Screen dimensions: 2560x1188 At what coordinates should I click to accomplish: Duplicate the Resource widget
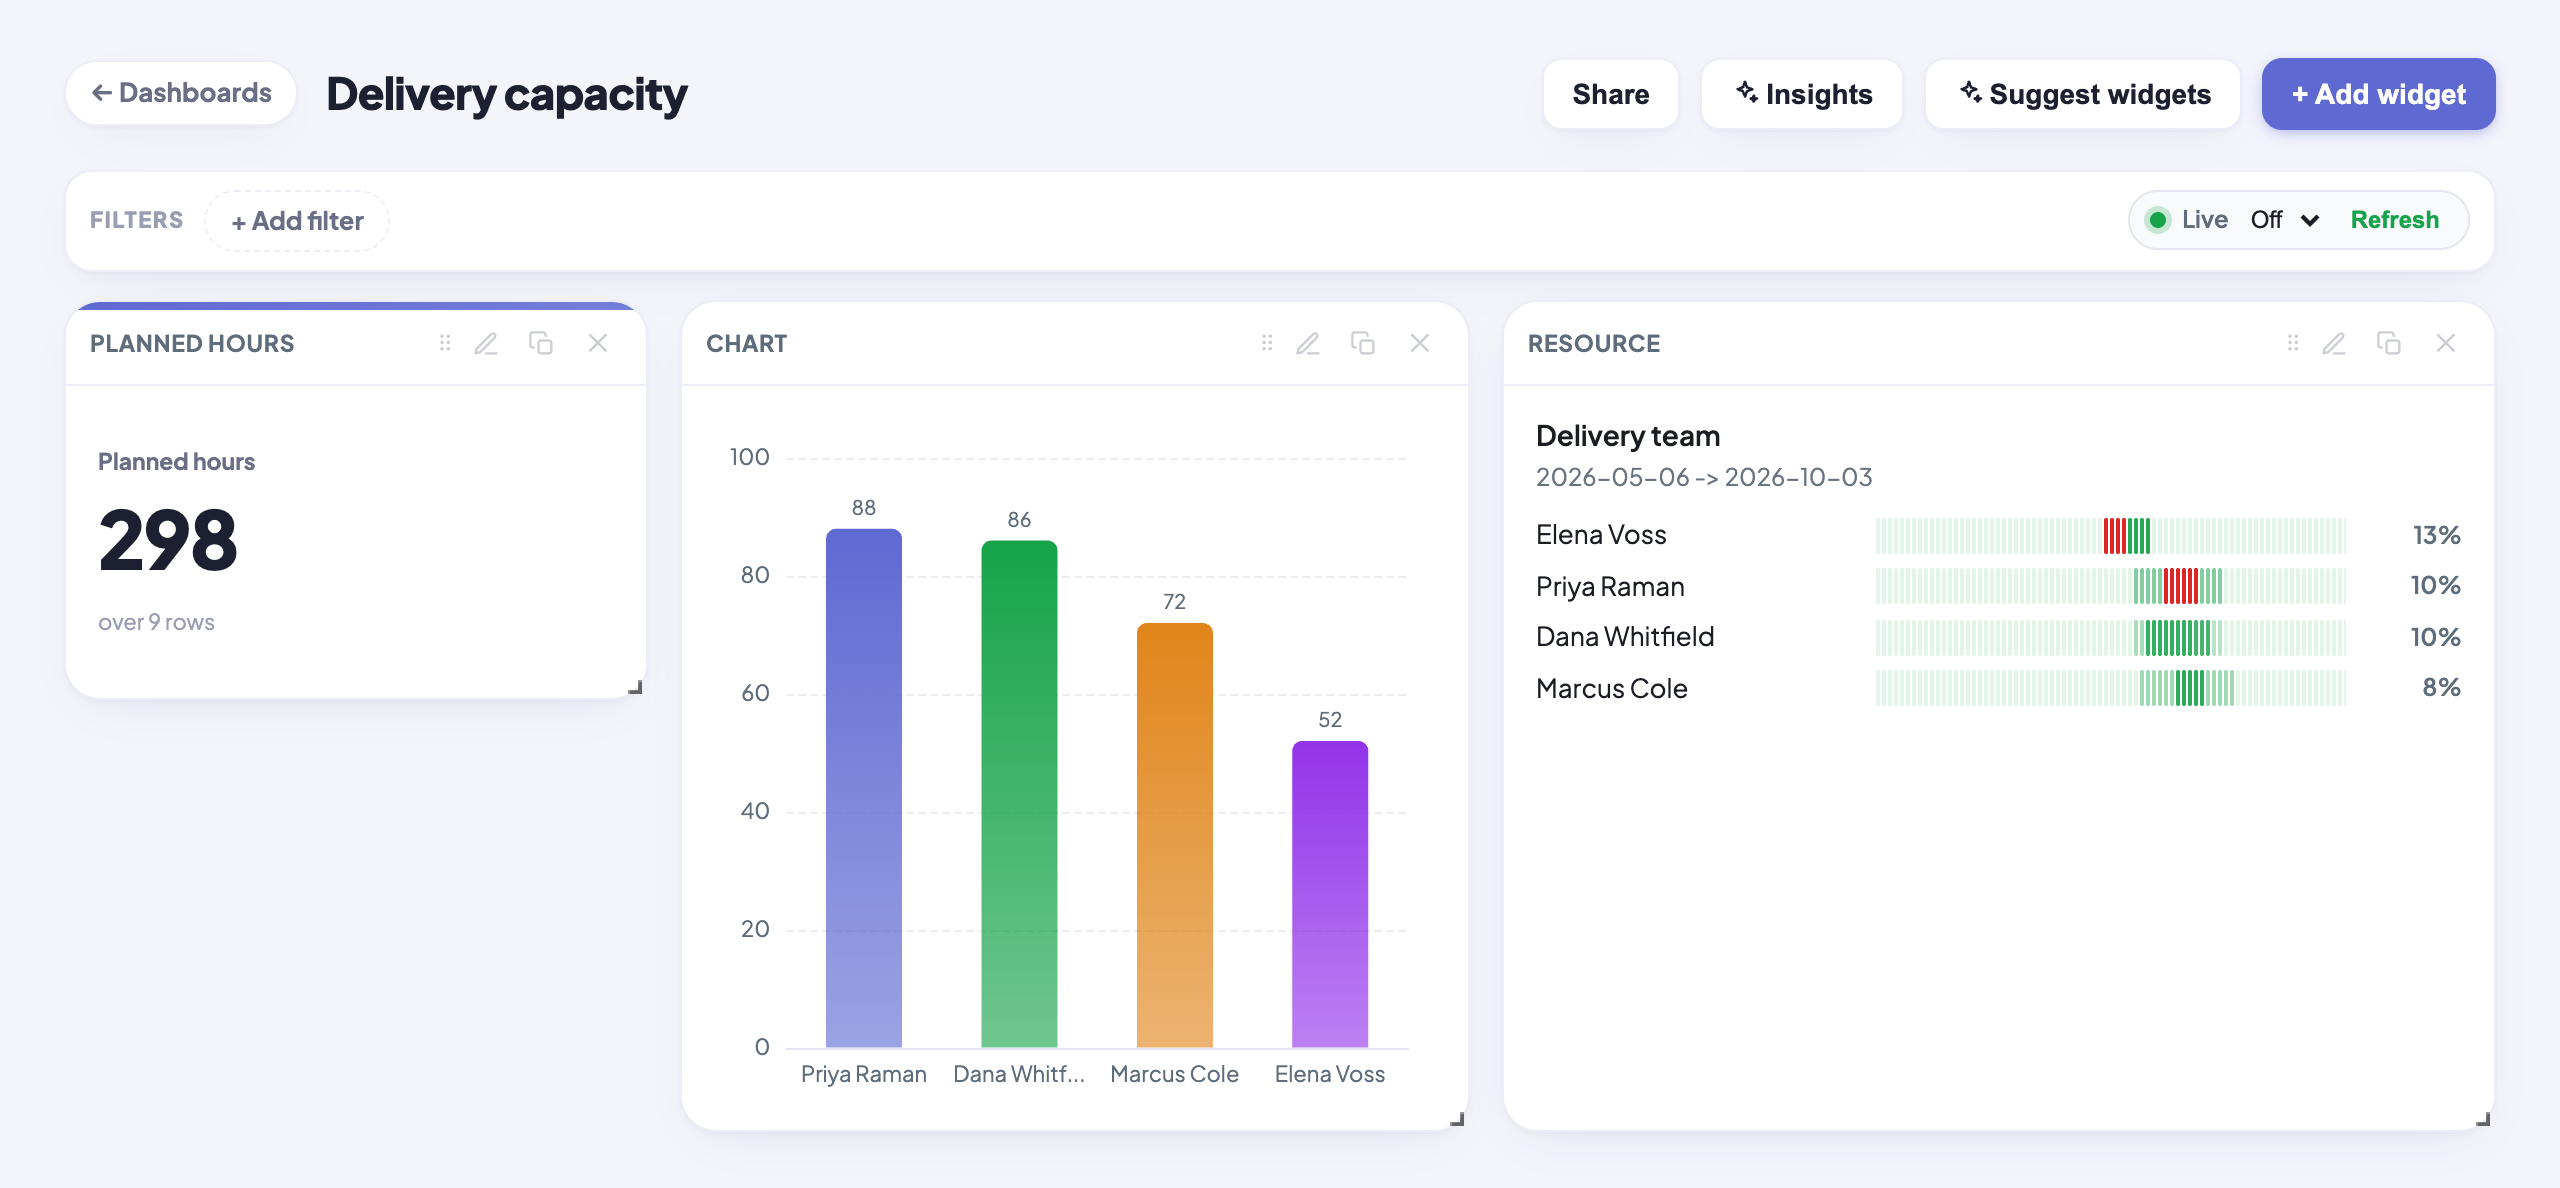2389,343
